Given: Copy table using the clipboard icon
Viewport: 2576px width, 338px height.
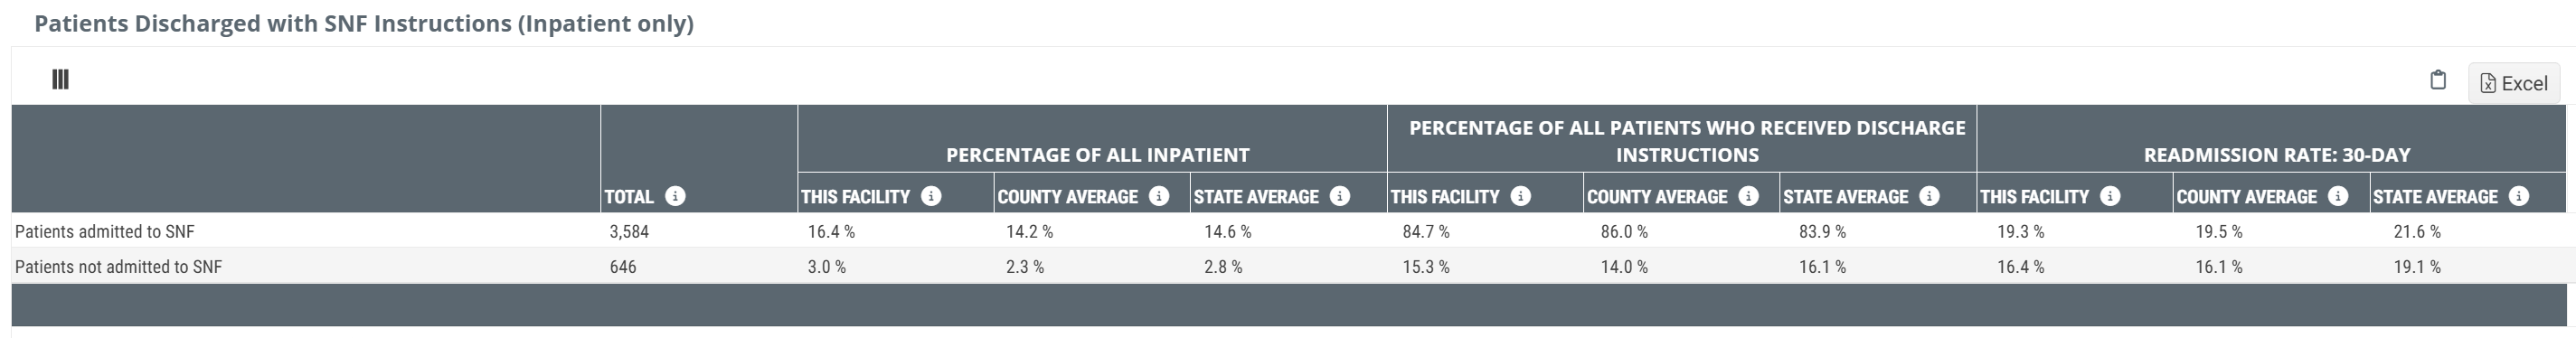Looking at the screenshot, I should point(2438,80).
